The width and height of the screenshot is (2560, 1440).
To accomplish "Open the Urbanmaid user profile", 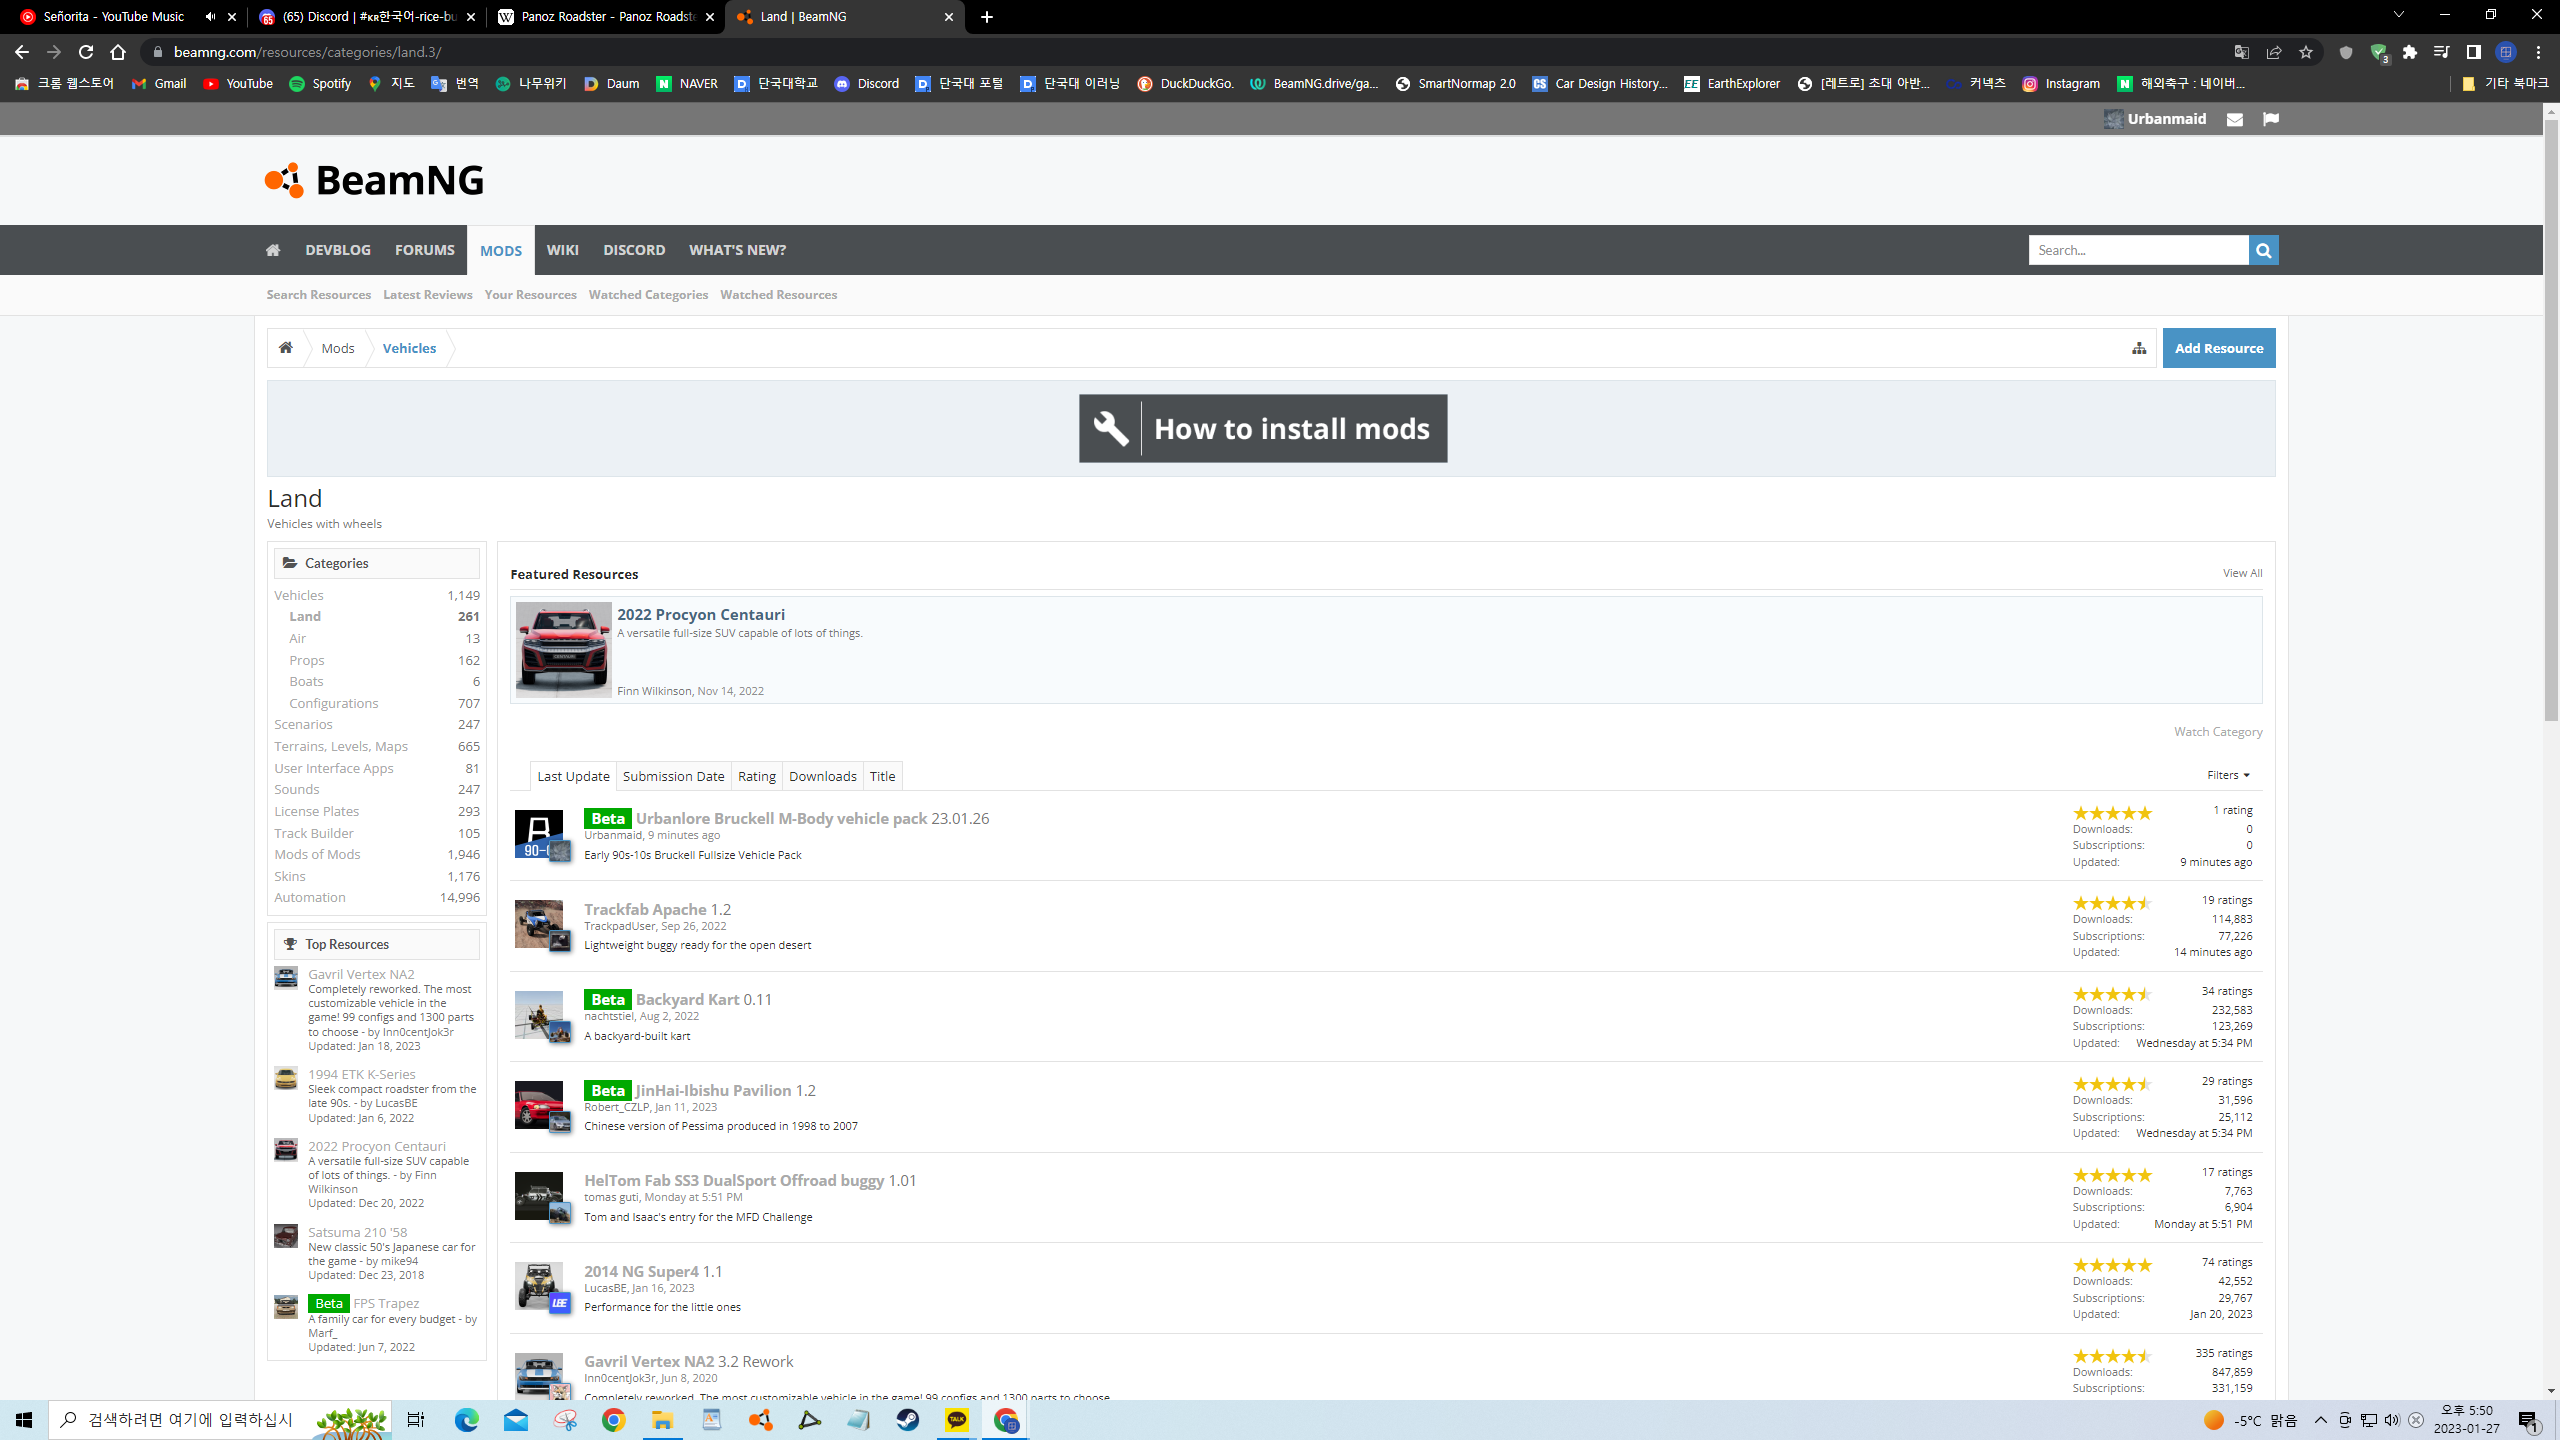I will pos(2155,119).
